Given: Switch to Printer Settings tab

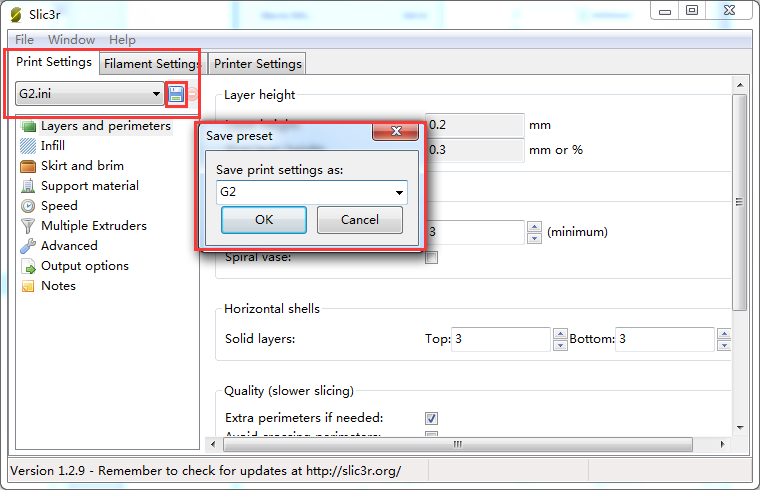Looking at the screenshot, I should [x=258, y=64].
